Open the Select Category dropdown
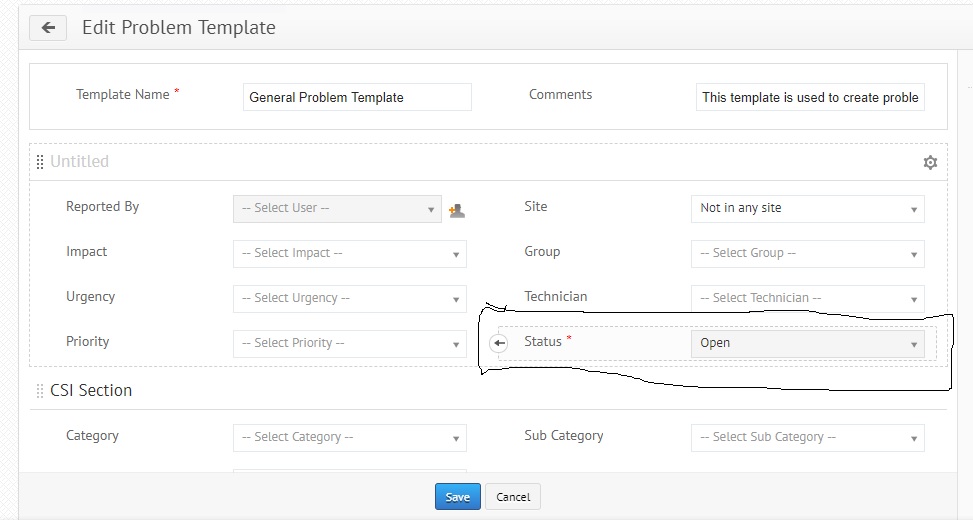Screen dimensions: 973x520 pyautogui.click(x=349, y=437)
